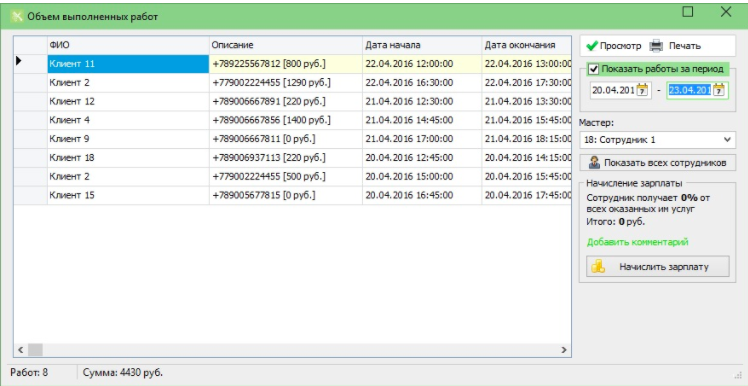Screen dimensions: 748x386
Task: Select the Клиент 4 cell
Action: 128,120
